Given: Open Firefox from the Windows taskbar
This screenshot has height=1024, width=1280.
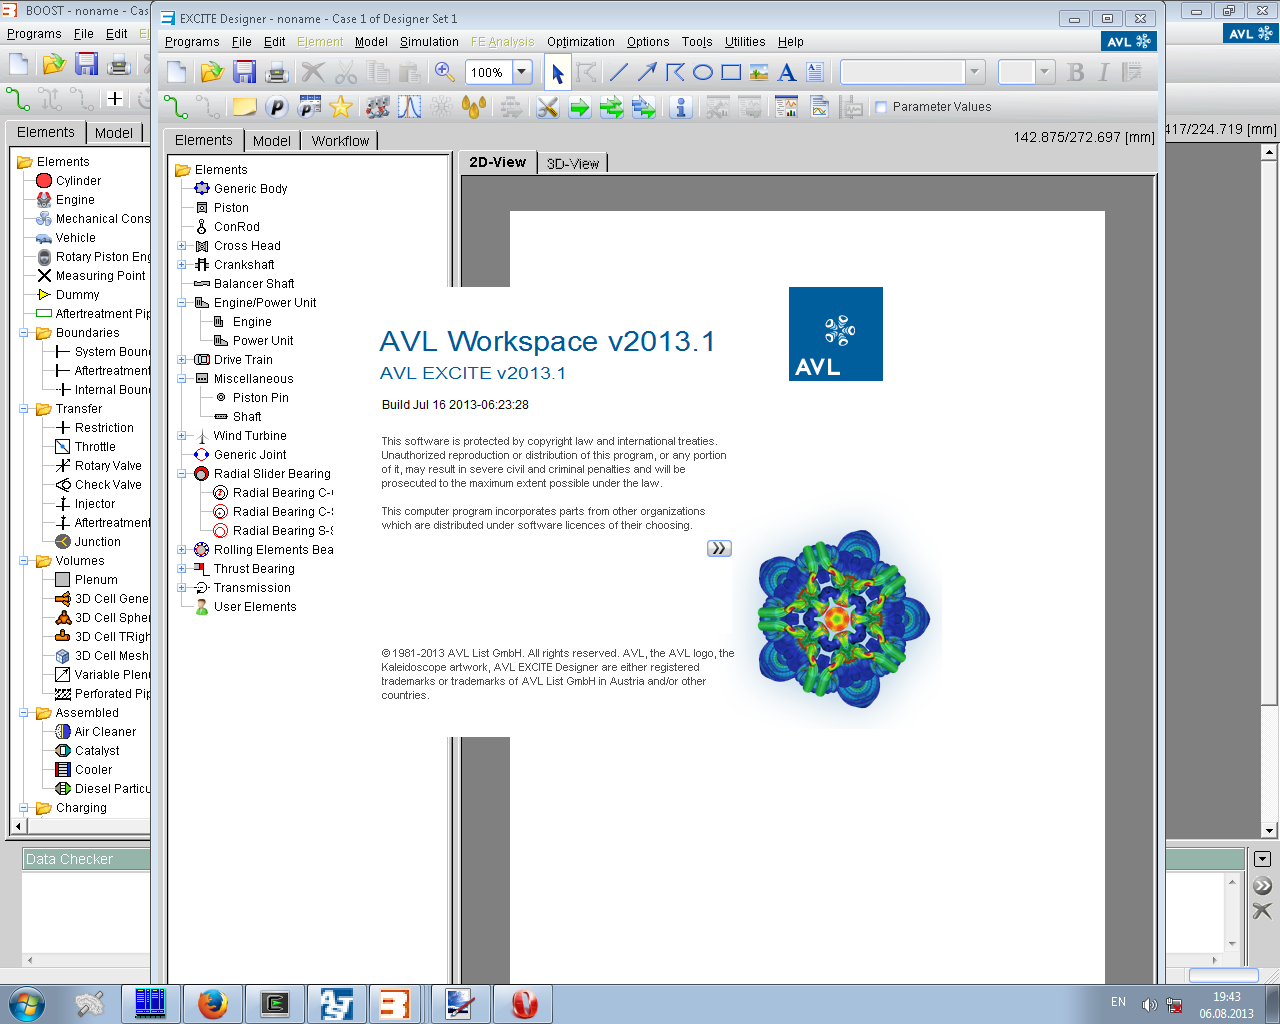Looking at the screenshot, I should [212, 1003].
